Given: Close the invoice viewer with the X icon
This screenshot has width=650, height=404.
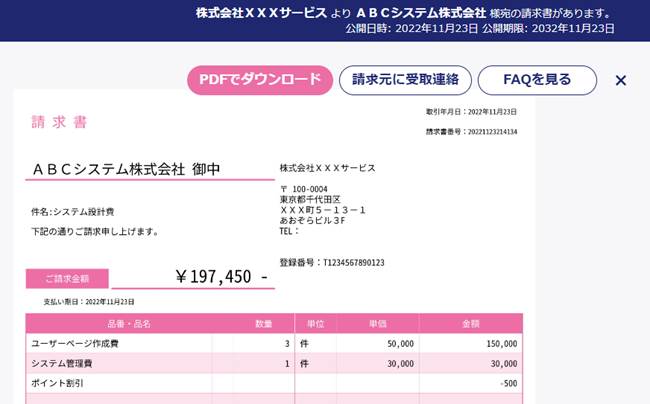Looking at the screenshot, I should pos(621,80).
